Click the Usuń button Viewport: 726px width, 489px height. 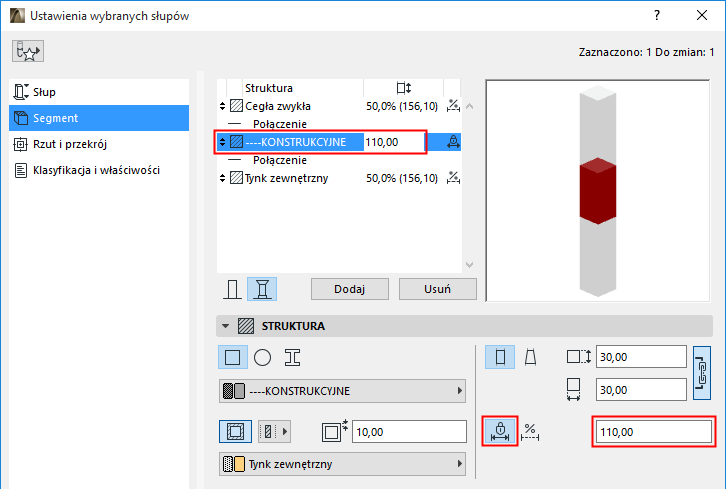click(x=438, y=289)
